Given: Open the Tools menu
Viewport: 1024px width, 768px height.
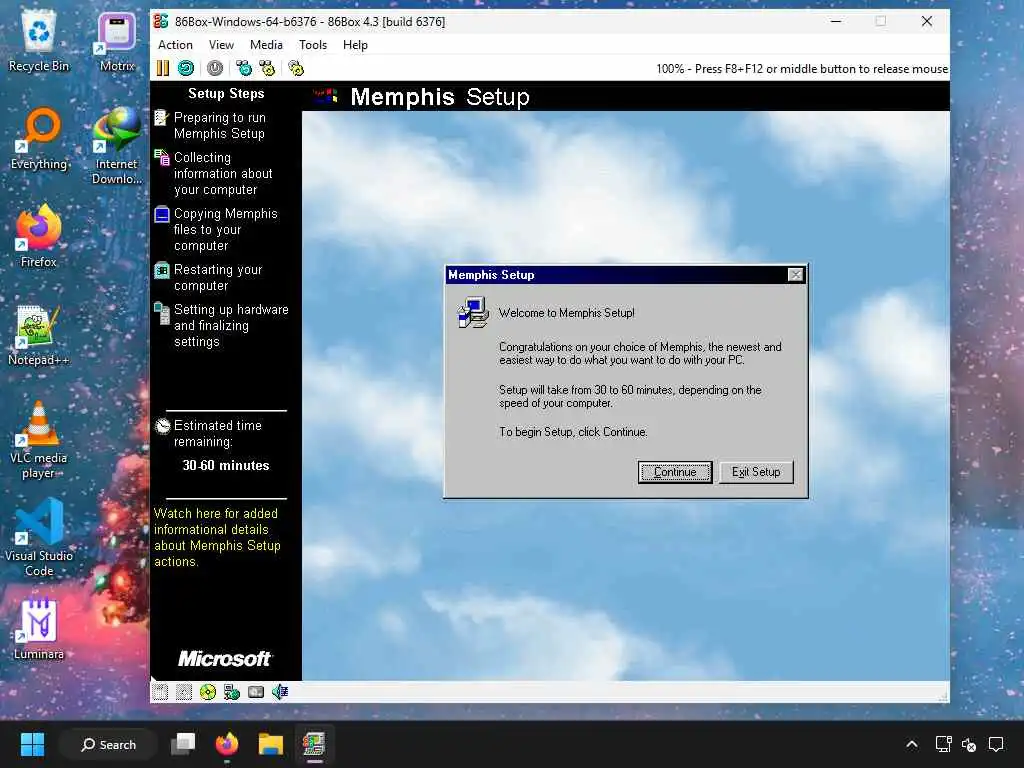Looking at the screenshot, I should tap(313, 45).
